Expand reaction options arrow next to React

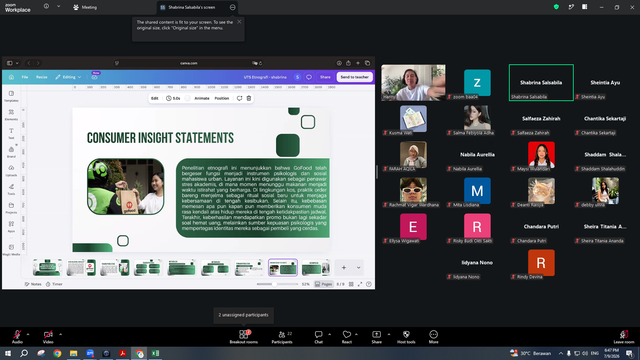tap(356, 334)
